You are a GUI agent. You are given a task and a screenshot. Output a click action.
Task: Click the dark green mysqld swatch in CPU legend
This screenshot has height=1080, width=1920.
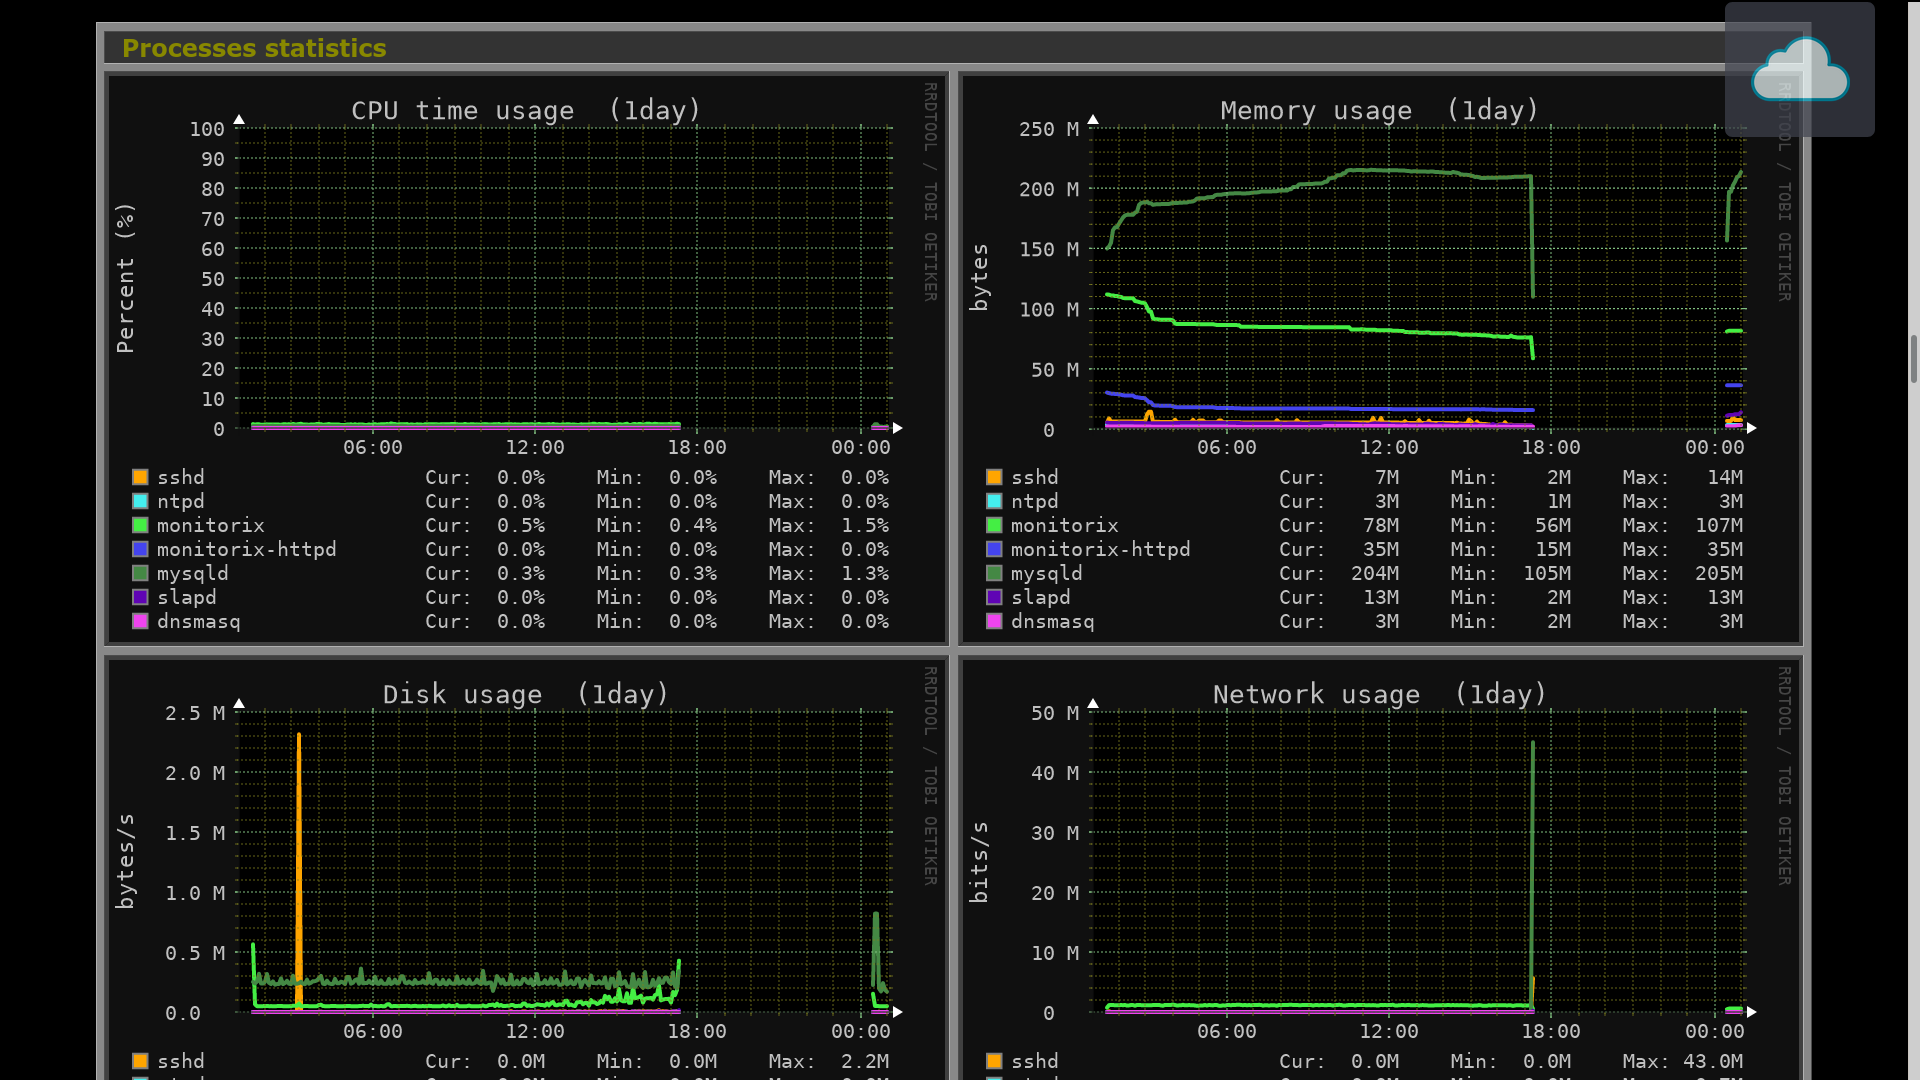pos(140,573)
